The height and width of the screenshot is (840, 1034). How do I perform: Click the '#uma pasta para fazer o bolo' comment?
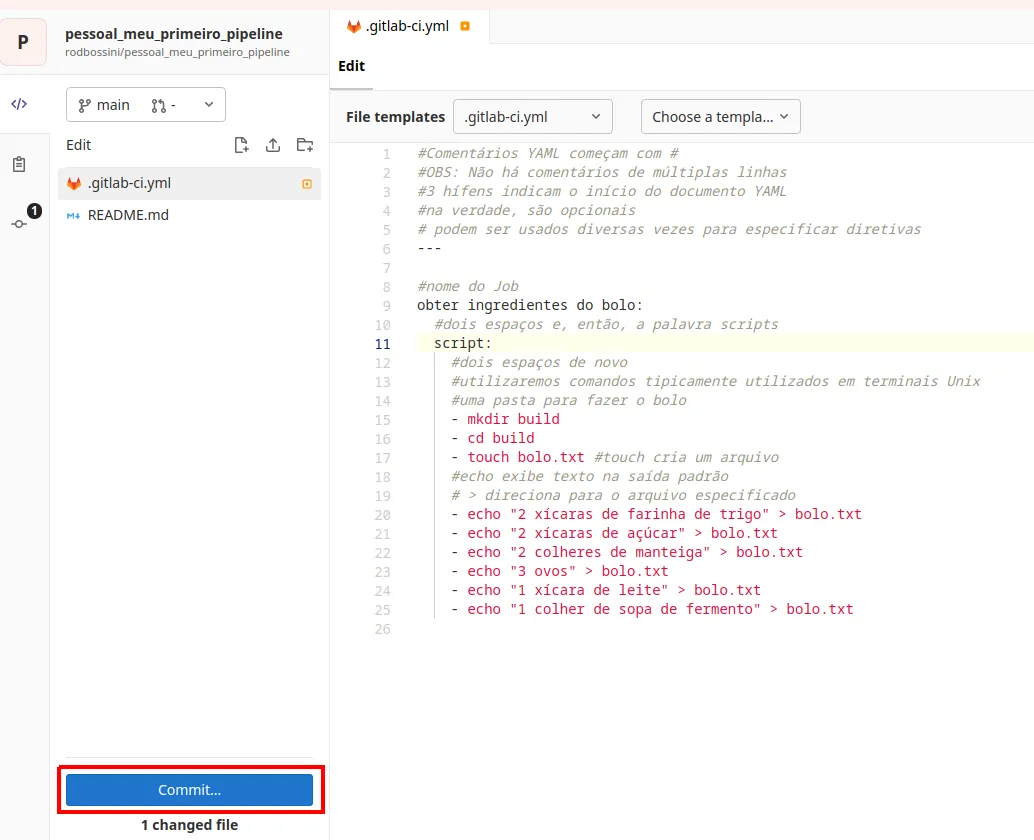(568, 400)
